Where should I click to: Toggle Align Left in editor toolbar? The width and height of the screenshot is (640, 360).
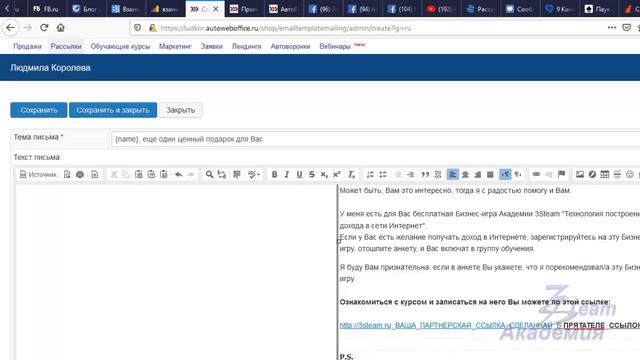tap(453, 175)
